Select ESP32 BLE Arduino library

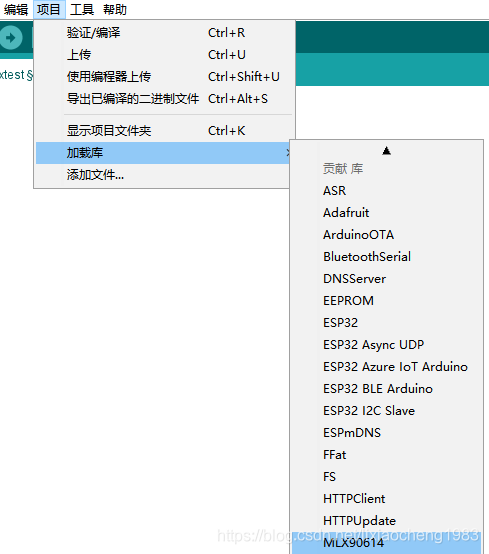387,389
